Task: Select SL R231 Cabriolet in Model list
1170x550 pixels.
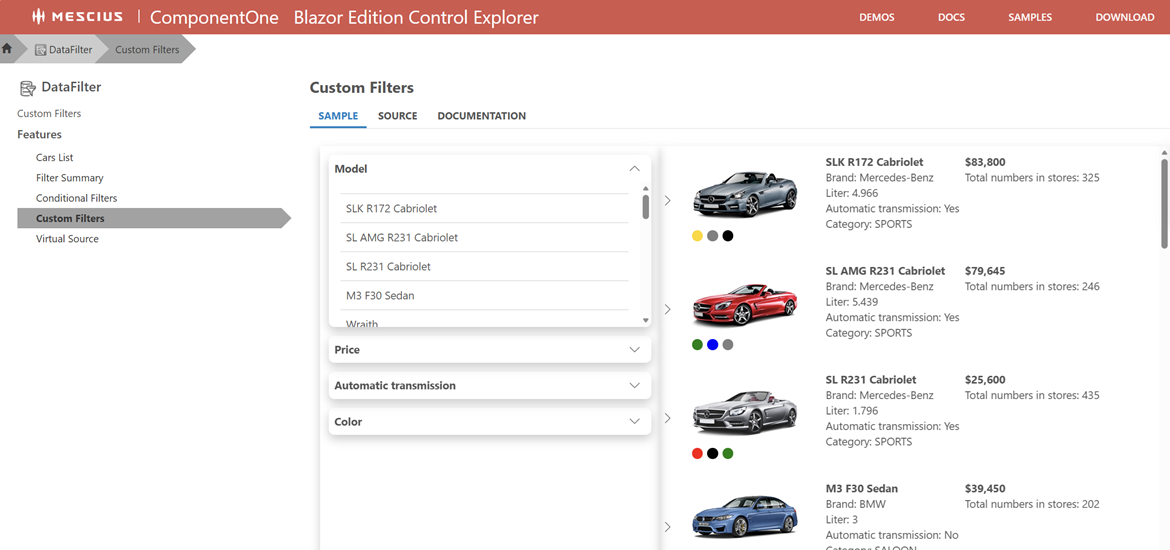Action: coord(484,266)
